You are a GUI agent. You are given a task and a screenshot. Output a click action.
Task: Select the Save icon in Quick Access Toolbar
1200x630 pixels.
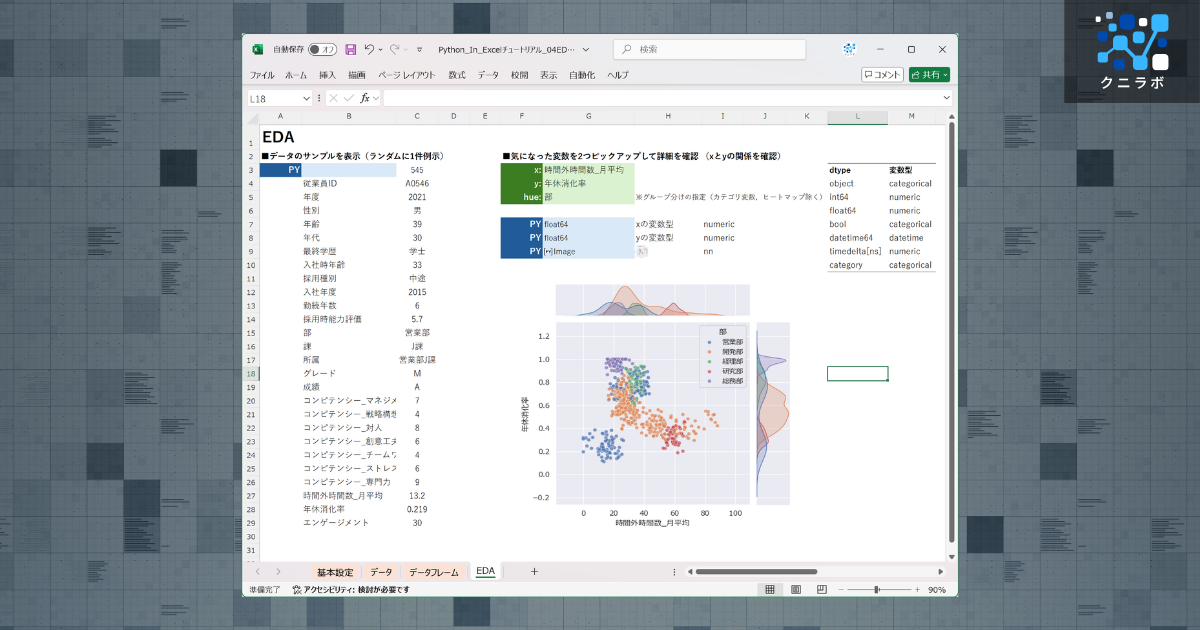tap(352, 48)
